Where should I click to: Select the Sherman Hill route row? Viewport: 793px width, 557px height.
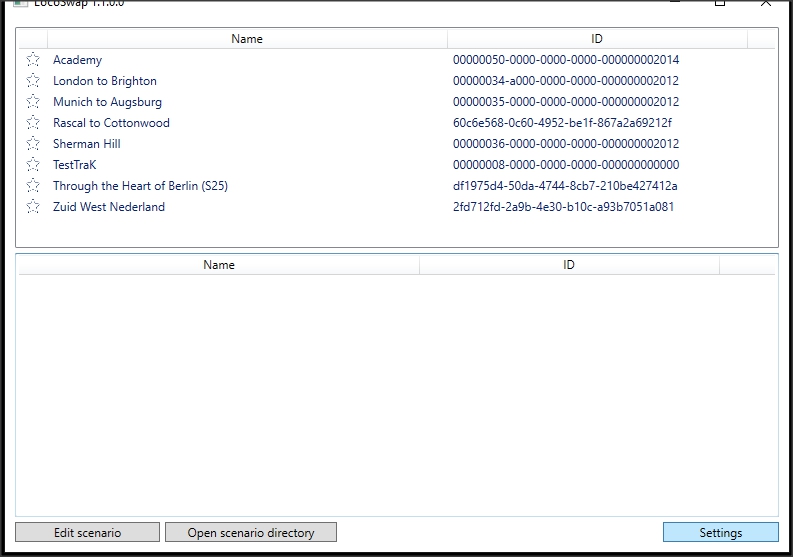pos(87,144)
